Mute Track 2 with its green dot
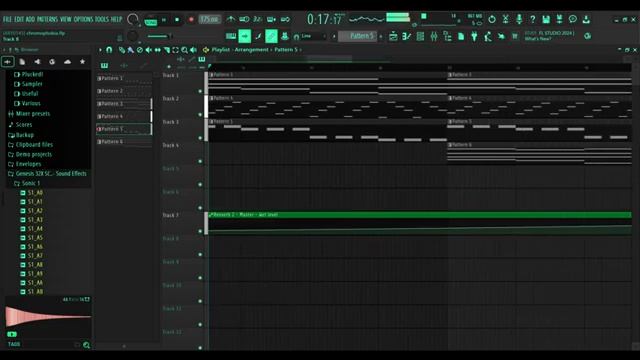 coord(200,114)
